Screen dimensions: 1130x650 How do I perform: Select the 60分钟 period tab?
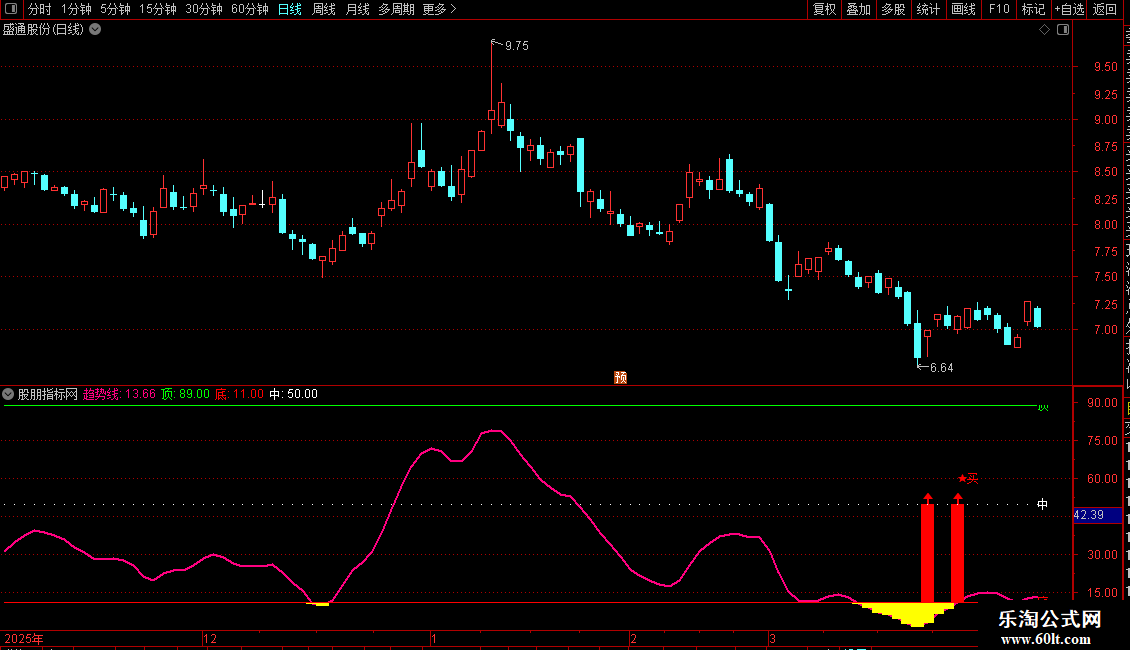pos(249,10)
